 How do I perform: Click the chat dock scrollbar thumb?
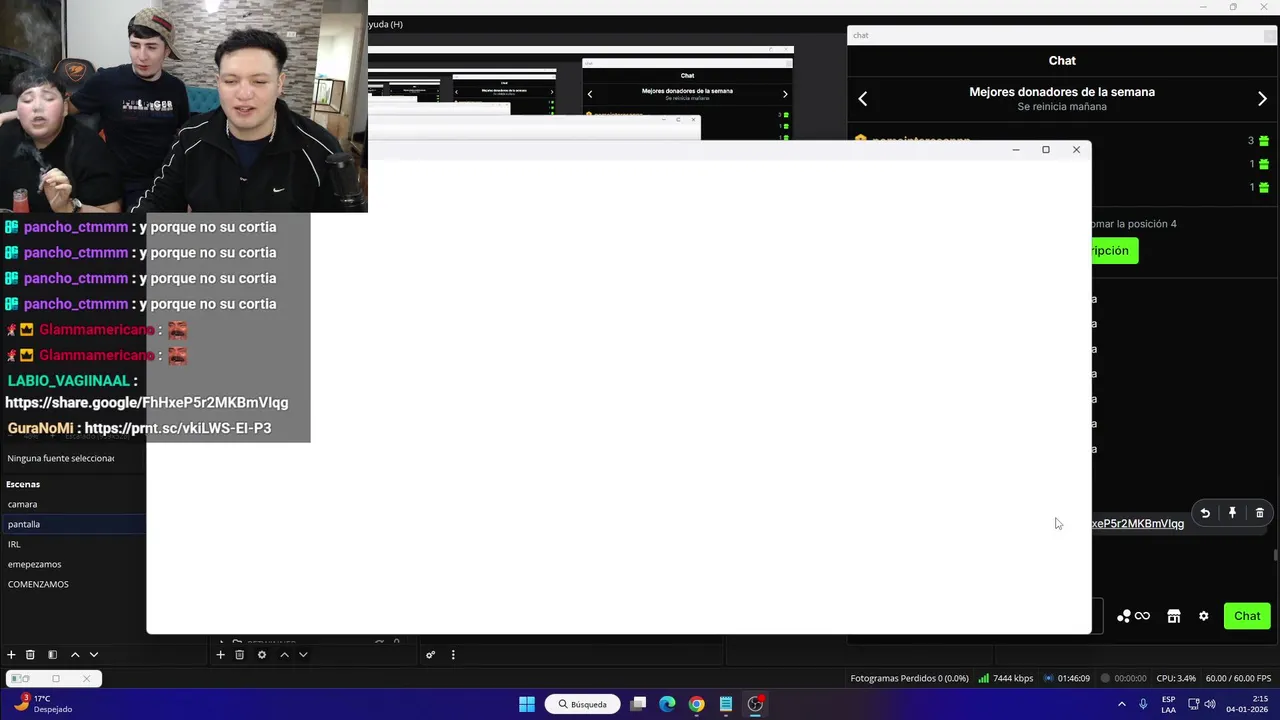1274,555
